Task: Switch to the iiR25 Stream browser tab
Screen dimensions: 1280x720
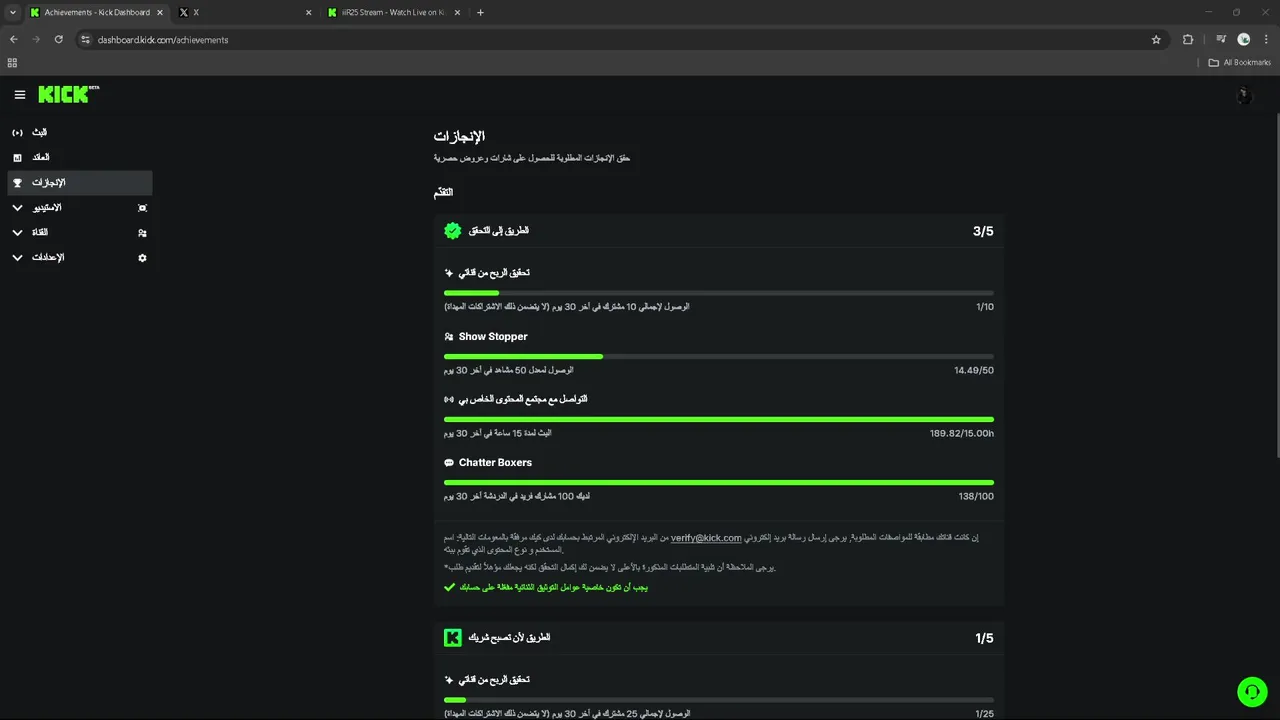Action: (x=395, y=13)
